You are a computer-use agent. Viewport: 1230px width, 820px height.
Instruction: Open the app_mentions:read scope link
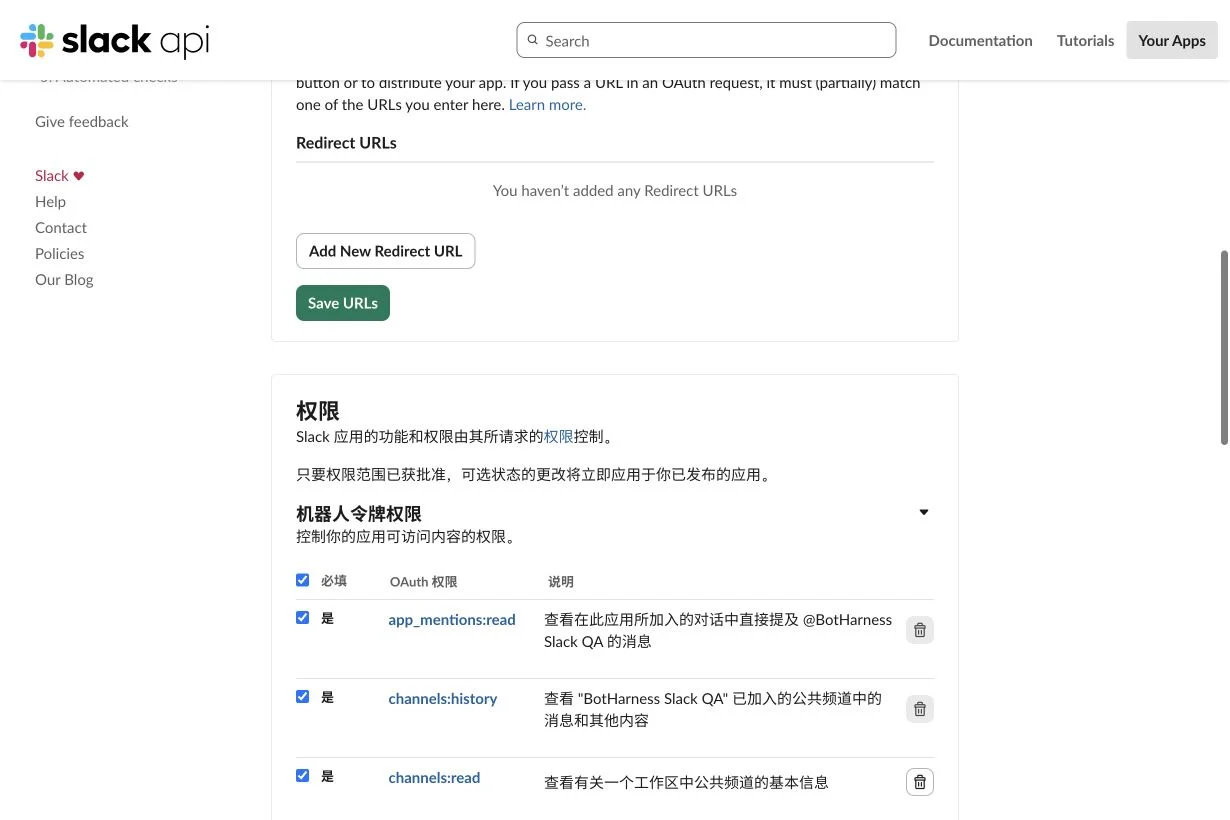pos(452,620)
